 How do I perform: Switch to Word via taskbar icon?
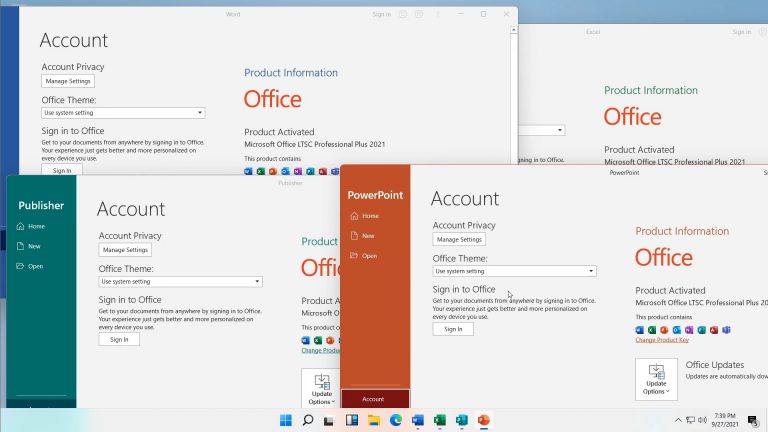(418, 420)
